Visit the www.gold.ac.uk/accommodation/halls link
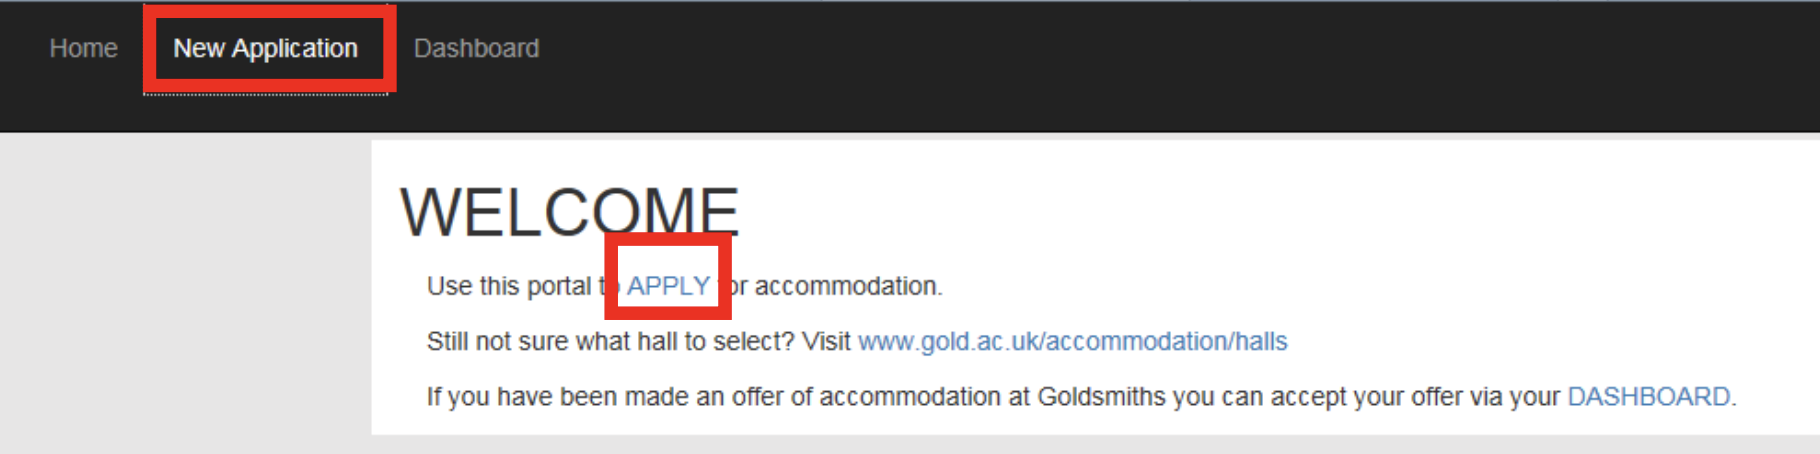The height and width of the screenshot is (454, 1820). click(1072, 342)
